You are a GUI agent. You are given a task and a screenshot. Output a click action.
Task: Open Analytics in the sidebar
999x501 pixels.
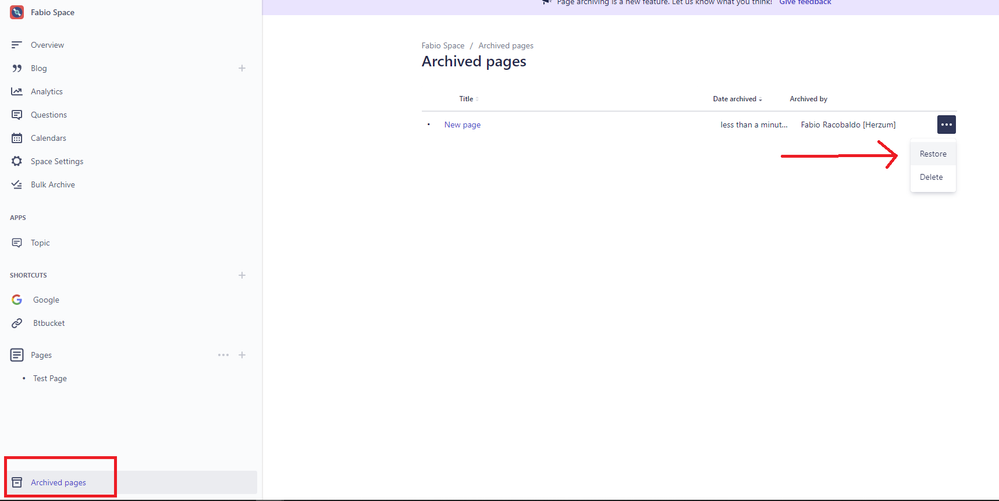tap(47, 92)
